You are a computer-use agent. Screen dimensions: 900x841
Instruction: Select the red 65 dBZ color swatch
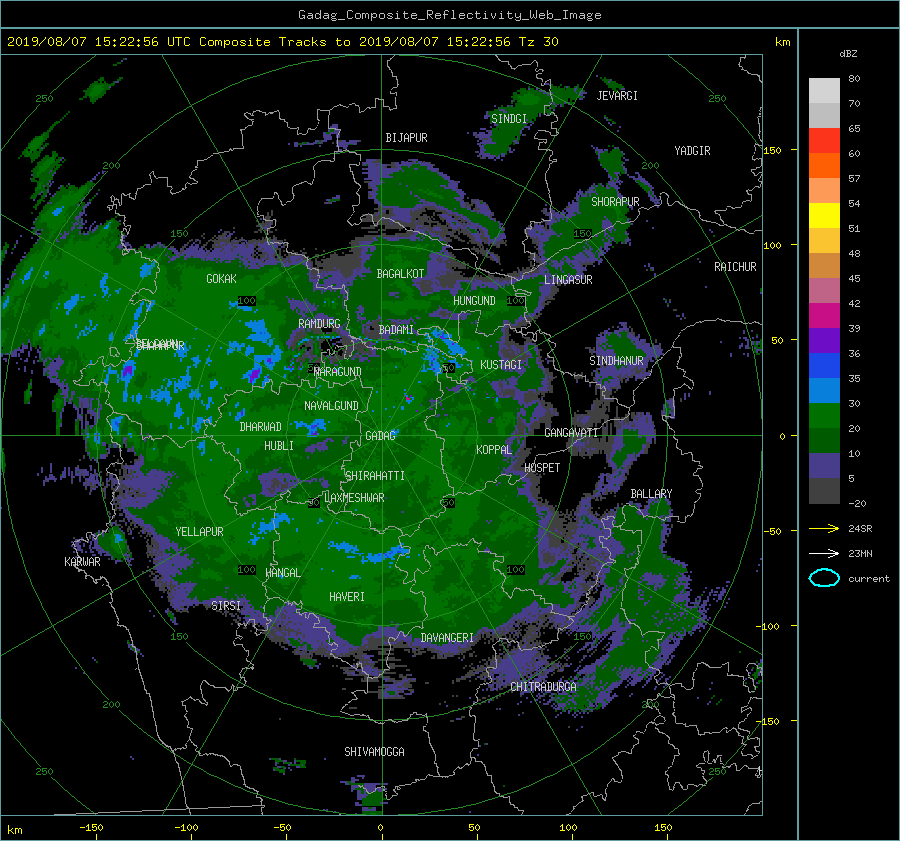pos(824,140)
